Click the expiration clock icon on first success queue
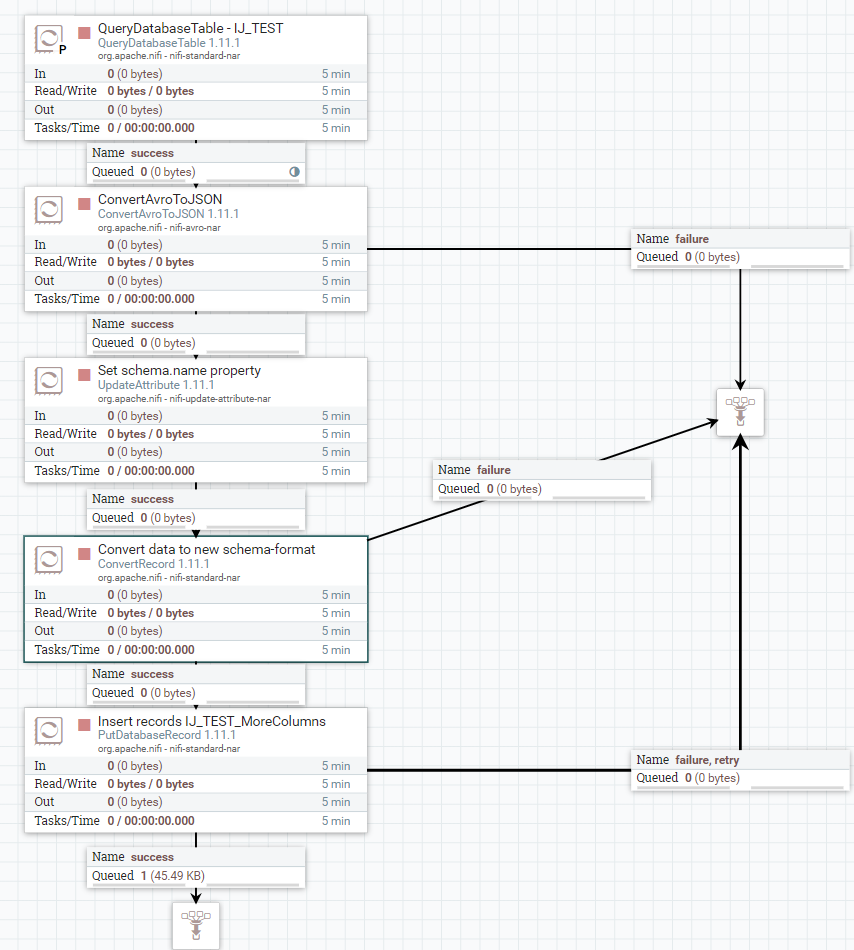This screenshot has height=950, width=854. [x=294, y=171]
